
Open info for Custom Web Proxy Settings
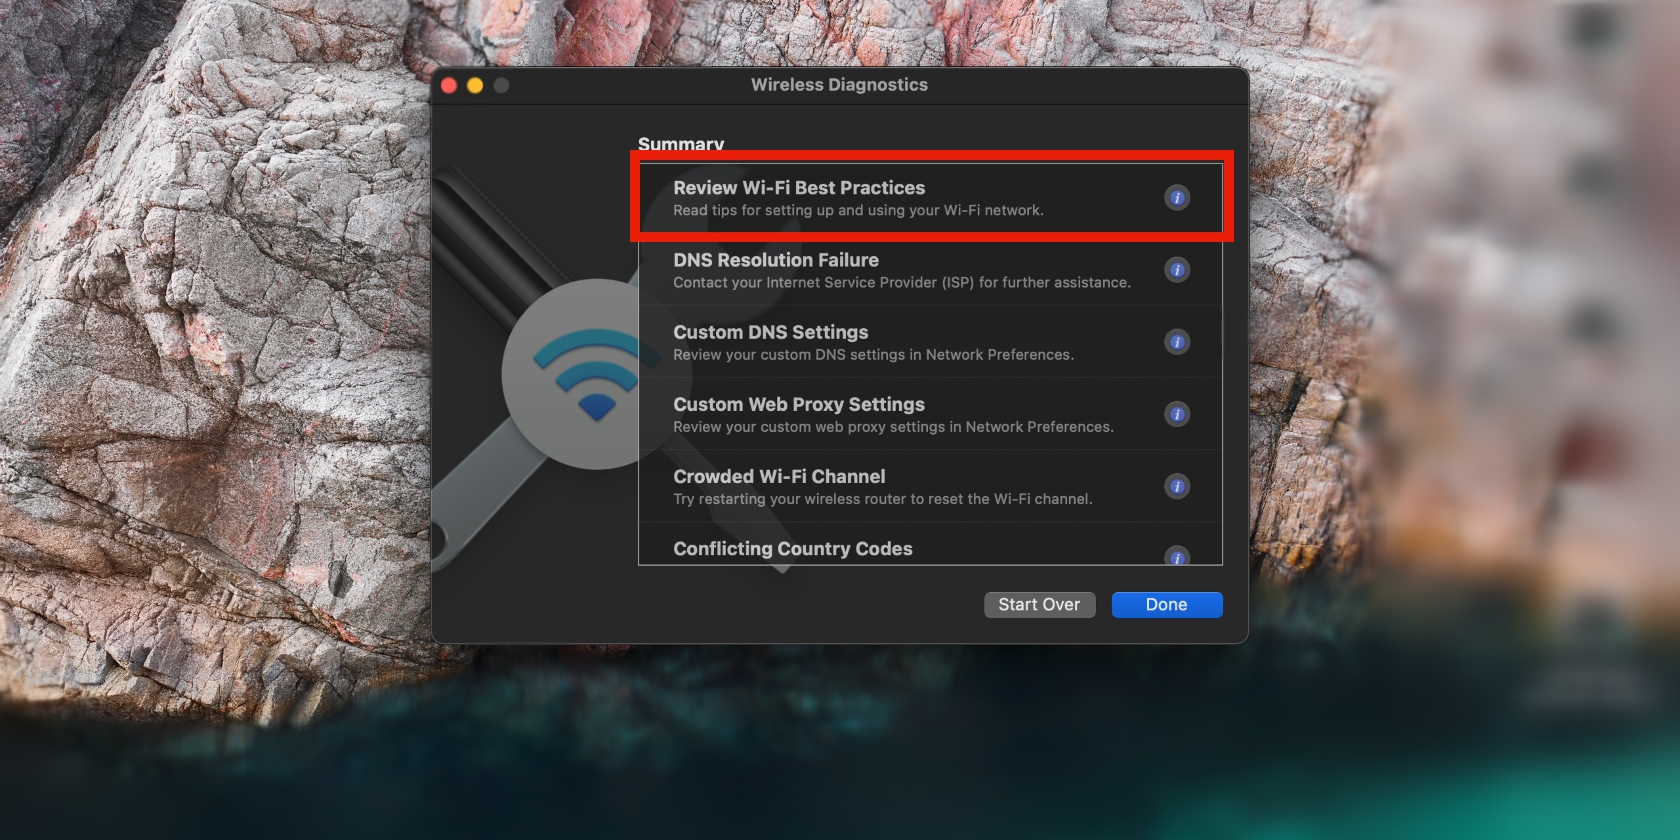[1177, 414]
